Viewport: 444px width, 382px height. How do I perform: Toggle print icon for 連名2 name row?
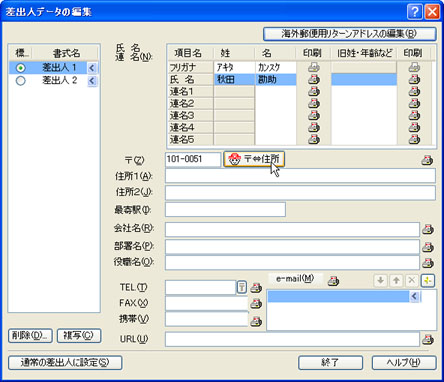coord(313,103)
